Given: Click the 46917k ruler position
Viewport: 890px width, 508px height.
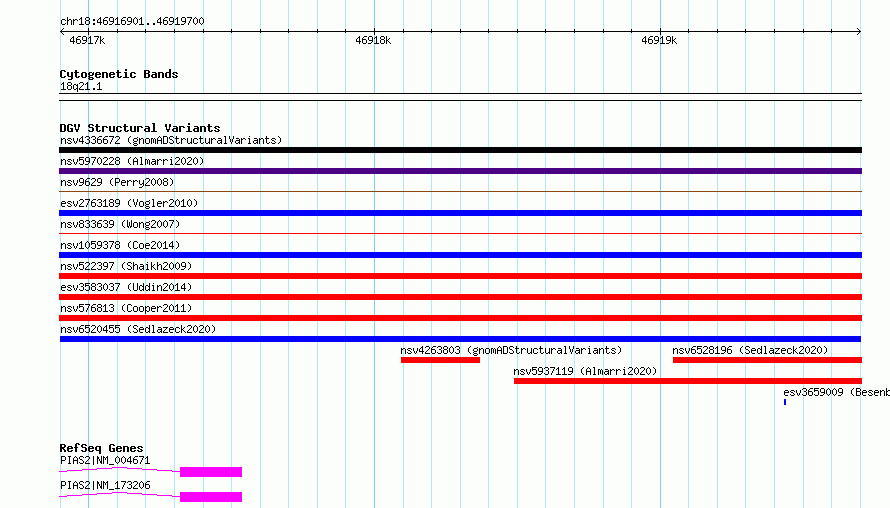Looking at the screenshot, I should coord(87,40).
